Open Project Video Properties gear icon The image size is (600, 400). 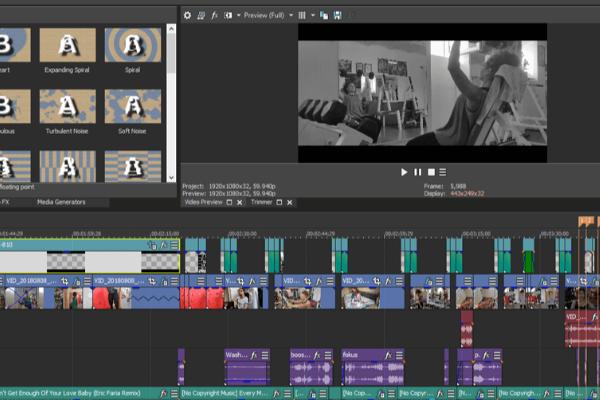click(x=187, y=15)
